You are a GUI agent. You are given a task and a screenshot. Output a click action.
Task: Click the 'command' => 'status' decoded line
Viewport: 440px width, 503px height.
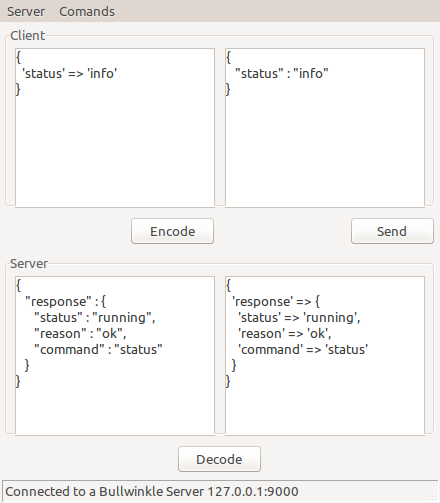303,350
